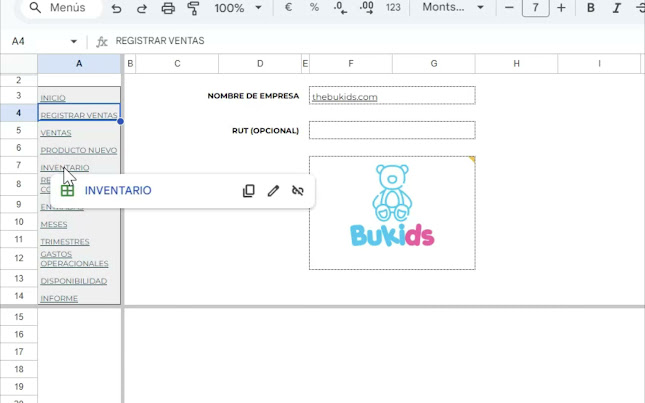Open the A4 name box dropdown
The width and height of the screenshot is (645, 403).
pos(74,41)
